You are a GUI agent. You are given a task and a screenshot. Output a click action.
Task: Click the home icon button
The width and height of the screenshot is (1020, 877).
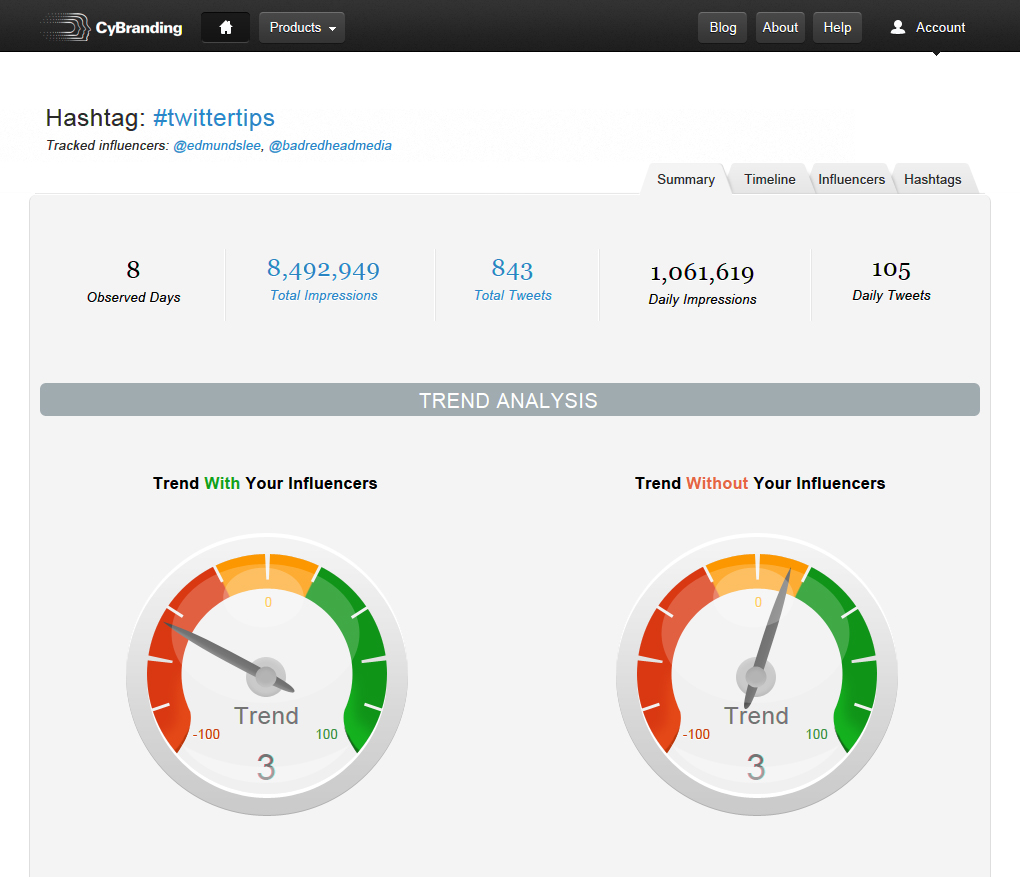point(225,28)
